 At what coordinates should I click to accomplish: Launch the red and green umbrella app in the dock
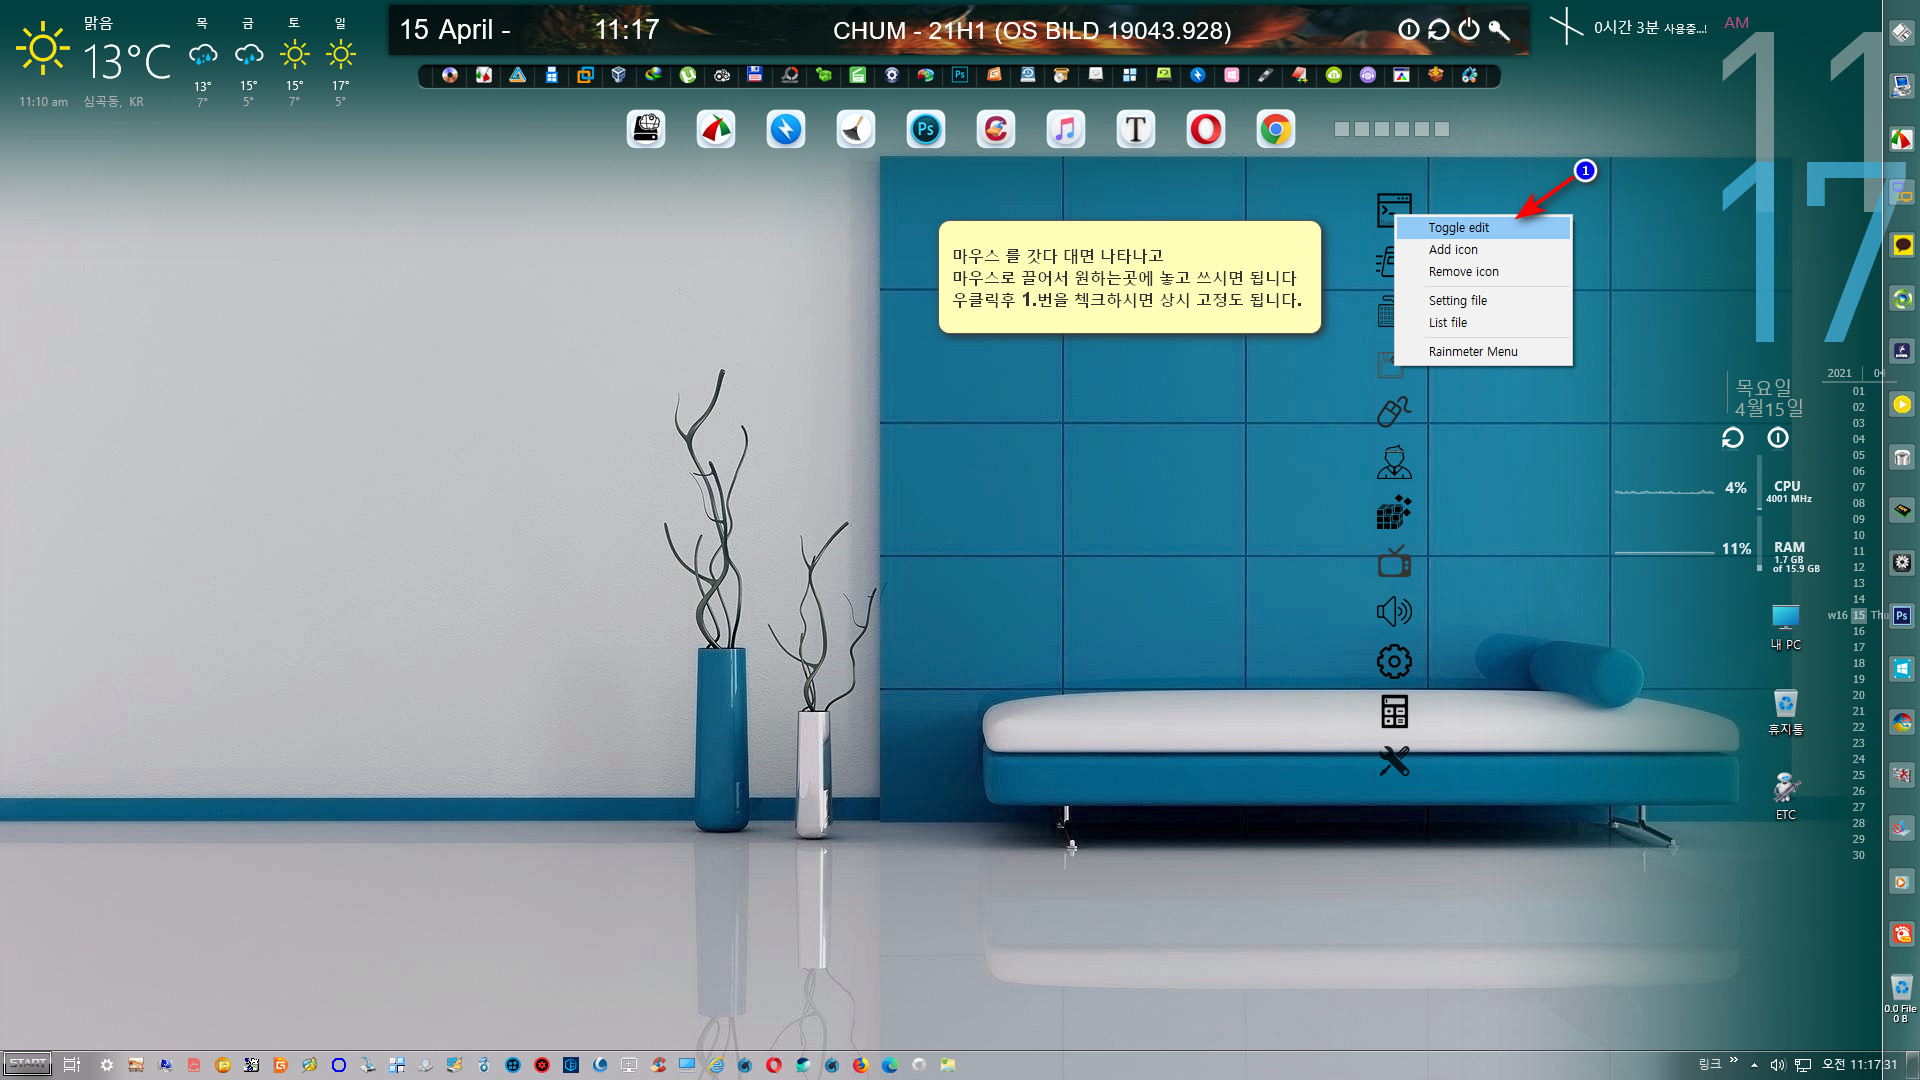[x=716, y=129]
